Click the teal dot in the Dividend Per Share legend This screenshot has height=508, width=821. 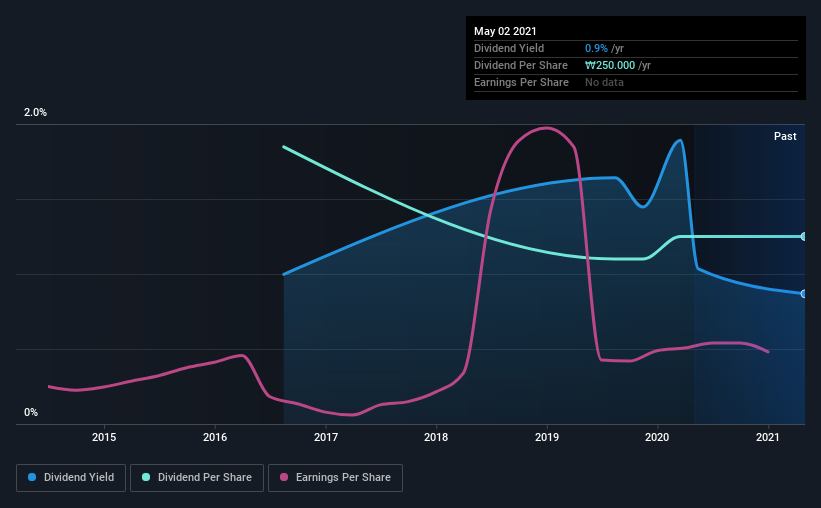click(x=147, y=478)
